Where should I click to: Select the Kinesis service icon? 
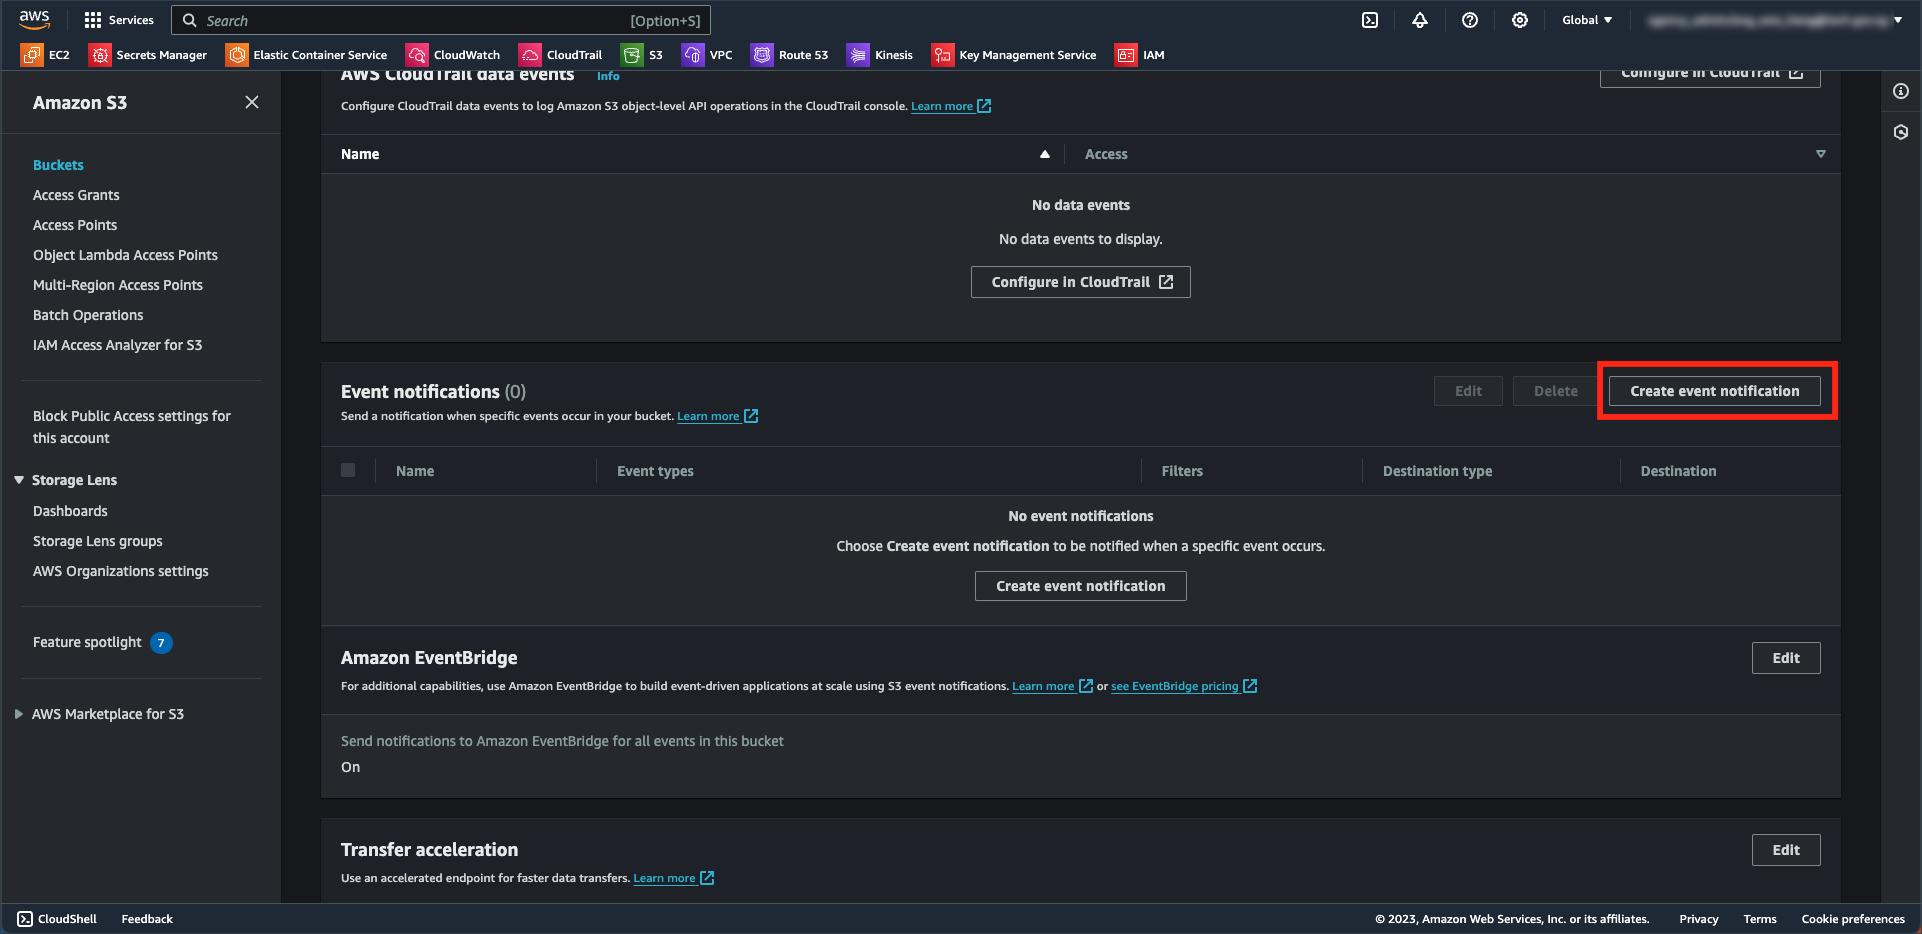(858, 55)
